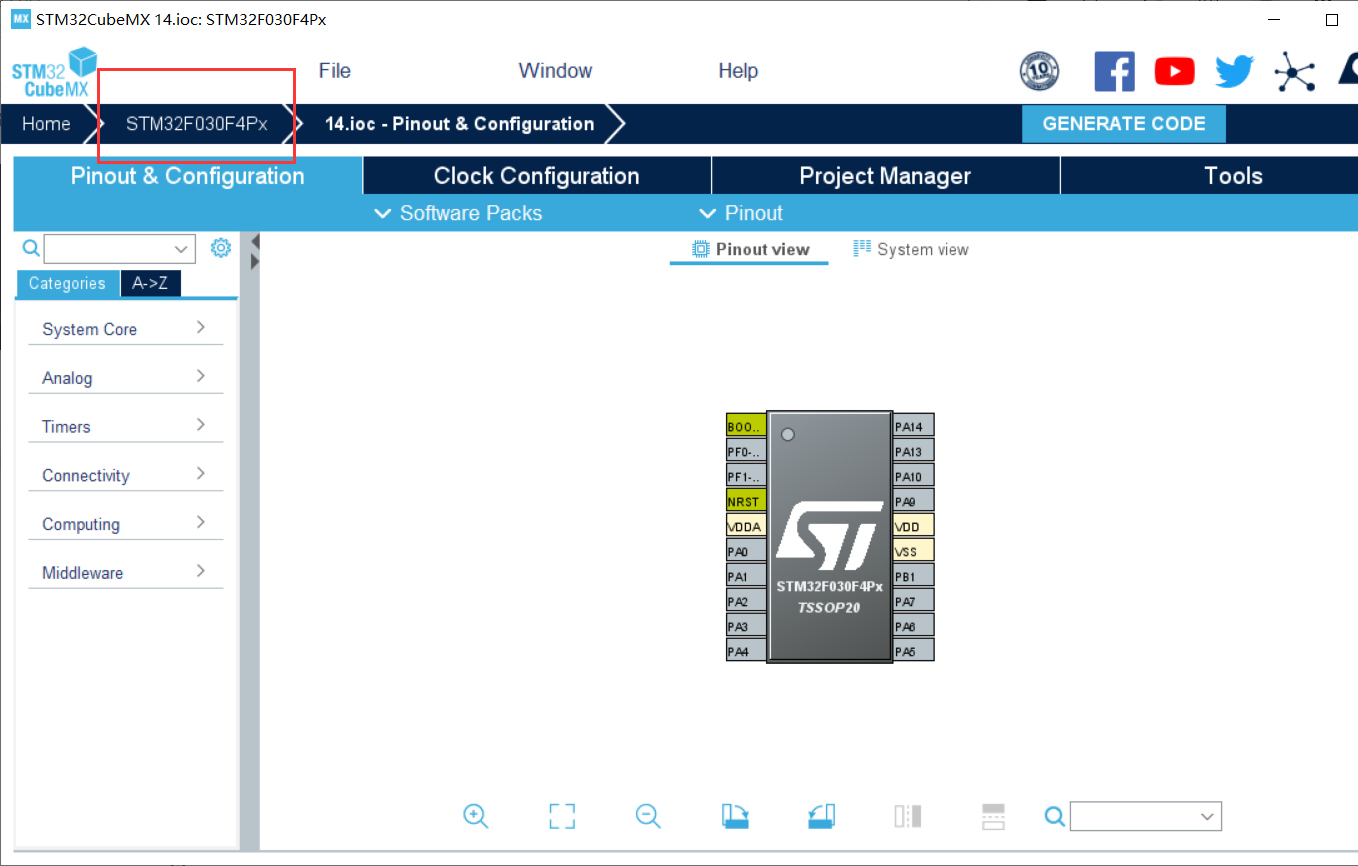
Task: Select the NRST pin on chip
Action: tap(746, 501)
